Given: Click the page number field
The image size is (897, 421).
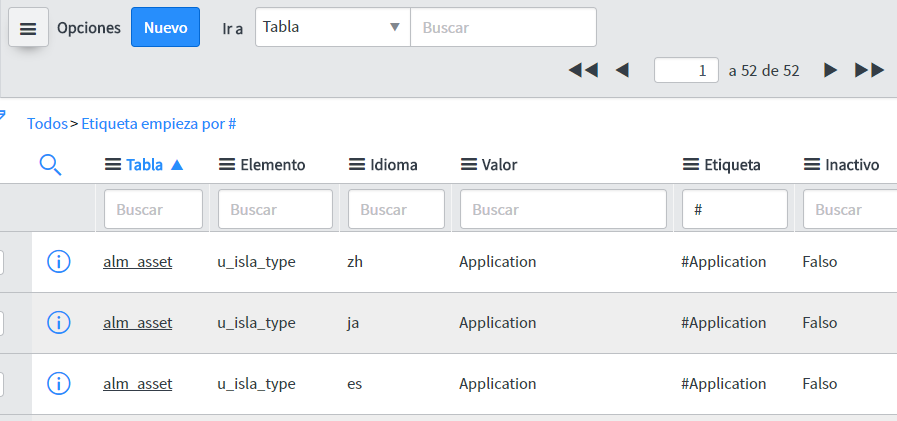Looking at the screenshot, I should pos(686,70).
